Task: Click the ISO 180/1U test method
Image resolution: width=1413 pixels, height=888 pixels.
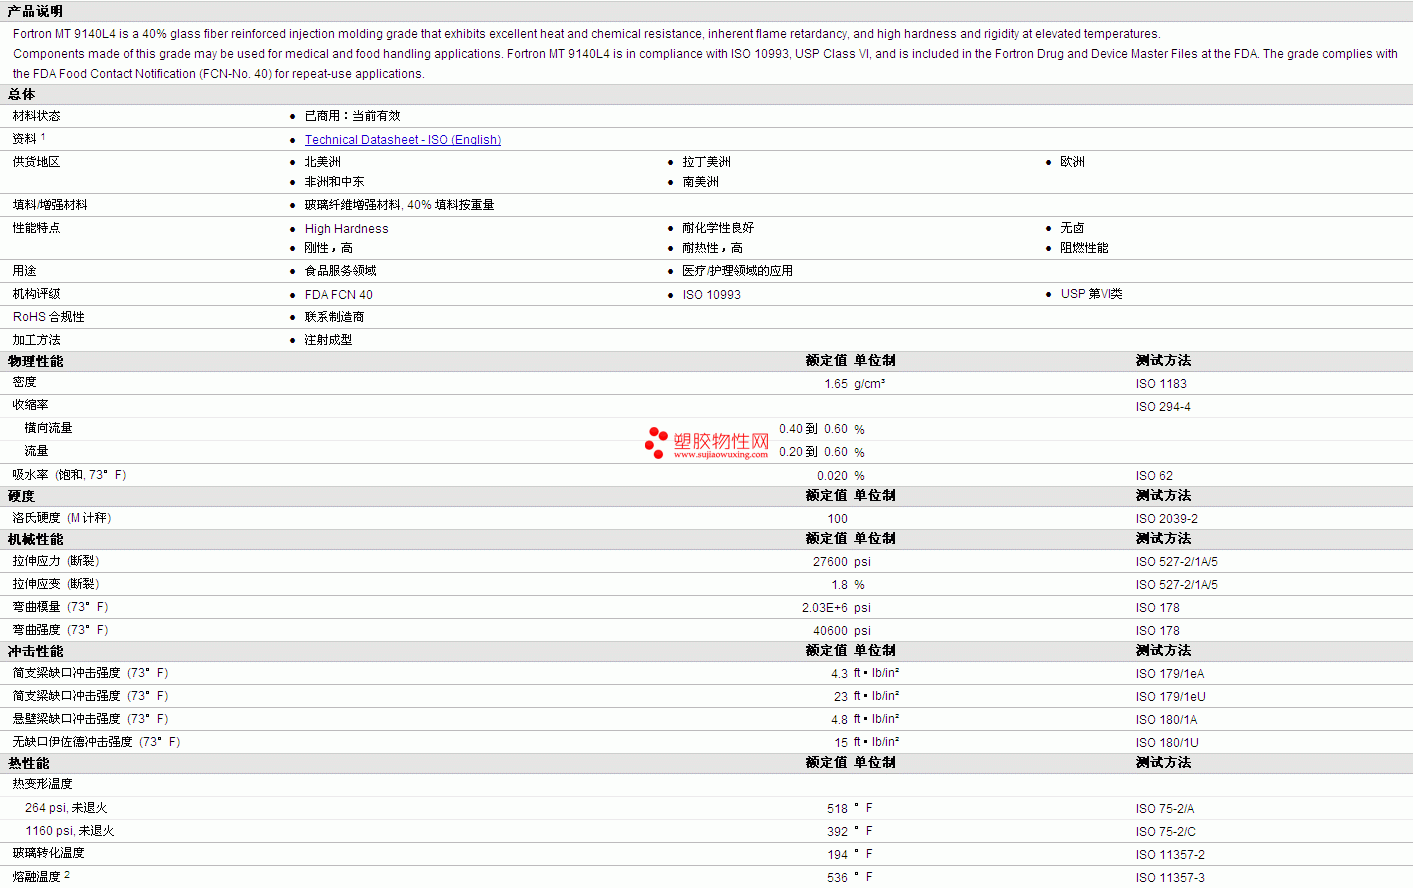Action: pyautogui.click(x=1167, y=743)
